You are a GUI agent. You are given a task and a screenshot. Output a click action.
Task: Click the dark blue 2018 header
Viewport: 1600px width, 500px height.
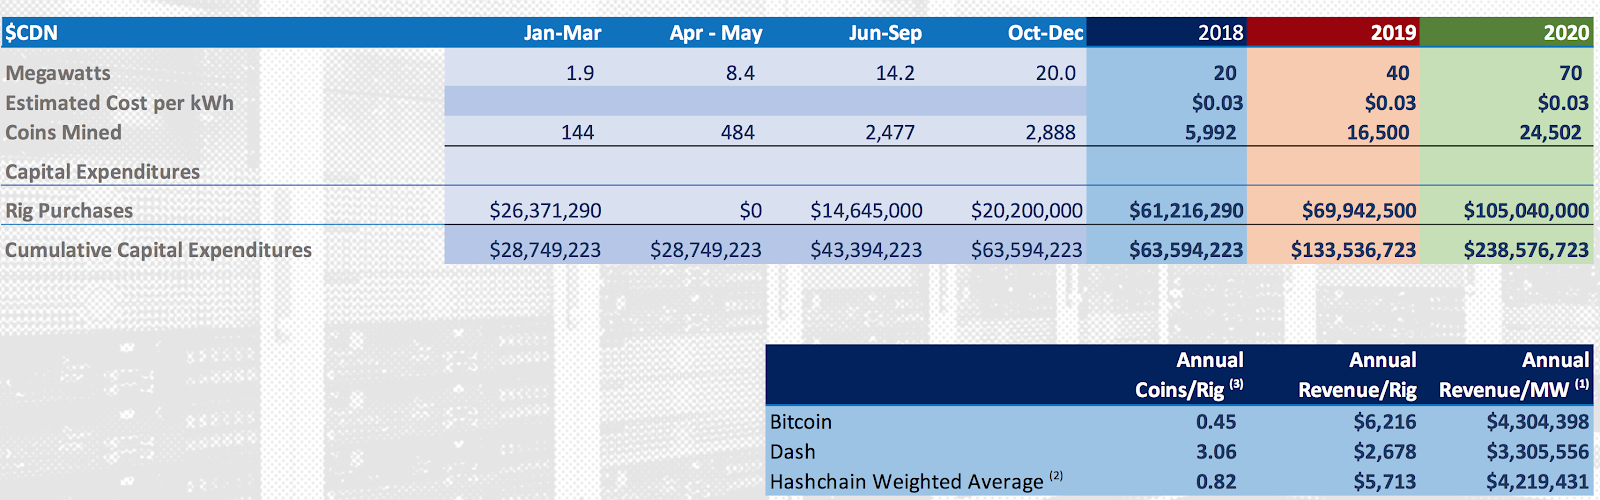pyautogui.click(x=1166, y=32)
